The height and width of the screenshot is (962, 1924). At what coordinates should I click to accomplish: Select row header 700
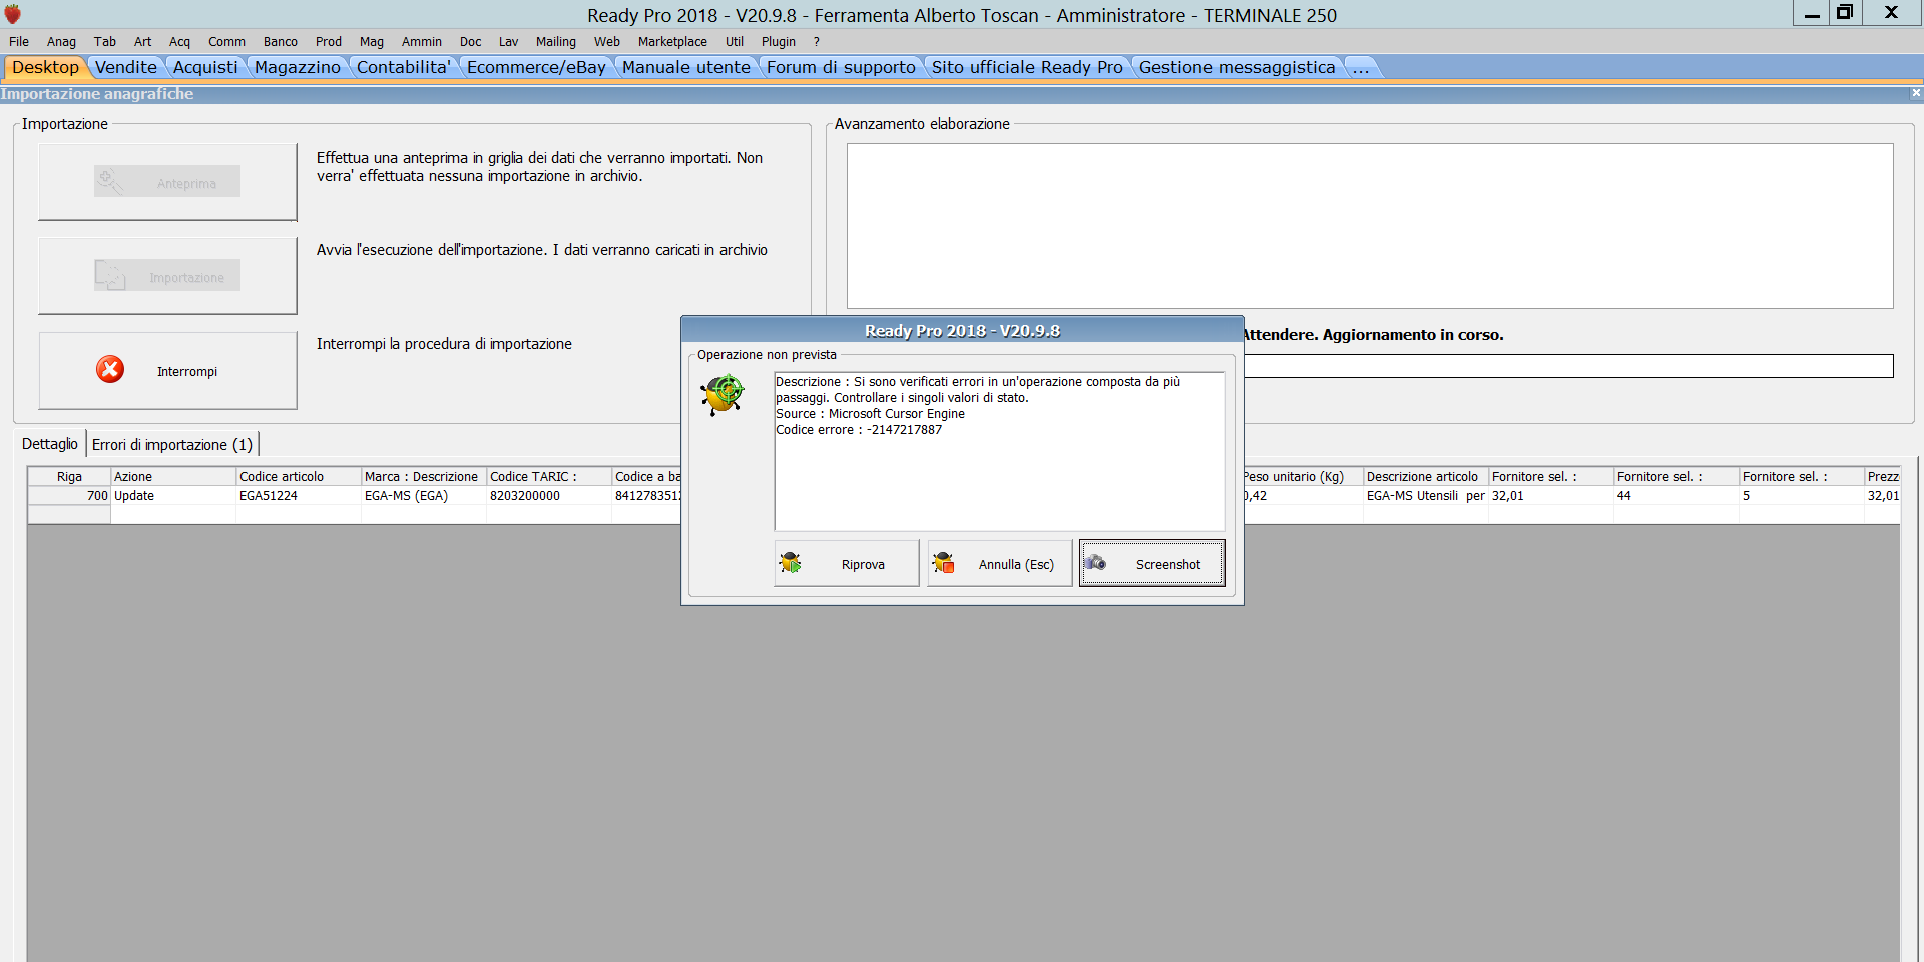point(69,496)
